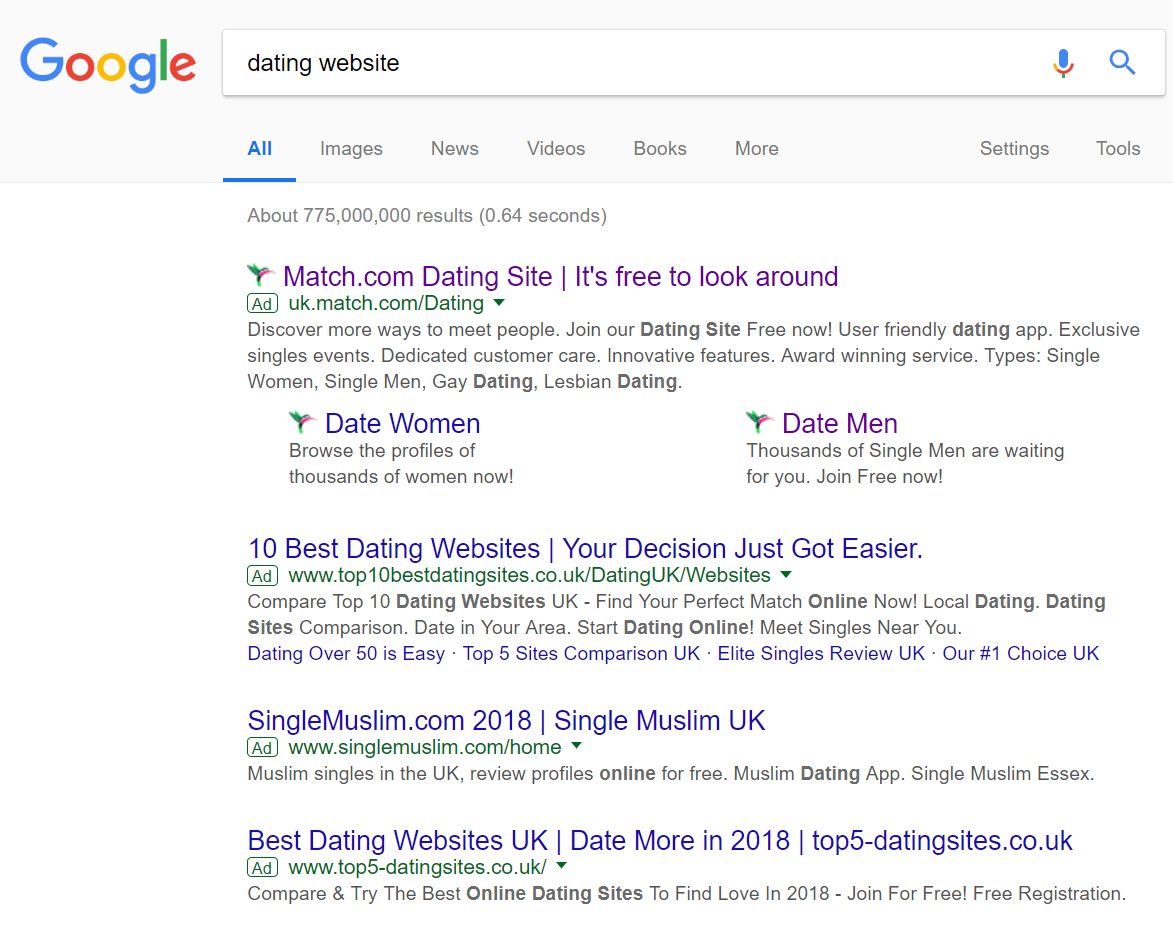This screenshot has width=1173, height=927.
Task: Open the Date Men sitelink
Action: coord(839,423)
